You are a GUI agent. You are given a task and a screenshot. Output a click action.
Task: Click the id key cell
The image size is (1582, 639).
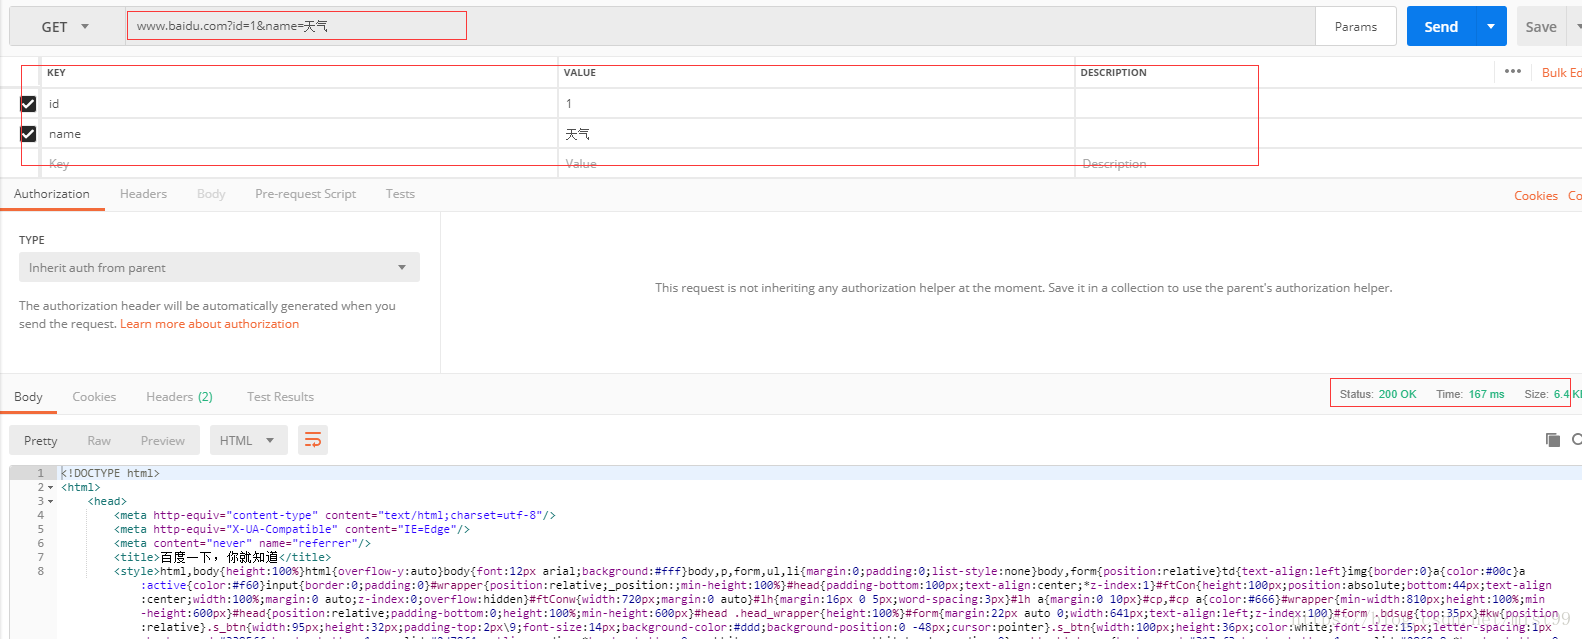coord(300,104)
